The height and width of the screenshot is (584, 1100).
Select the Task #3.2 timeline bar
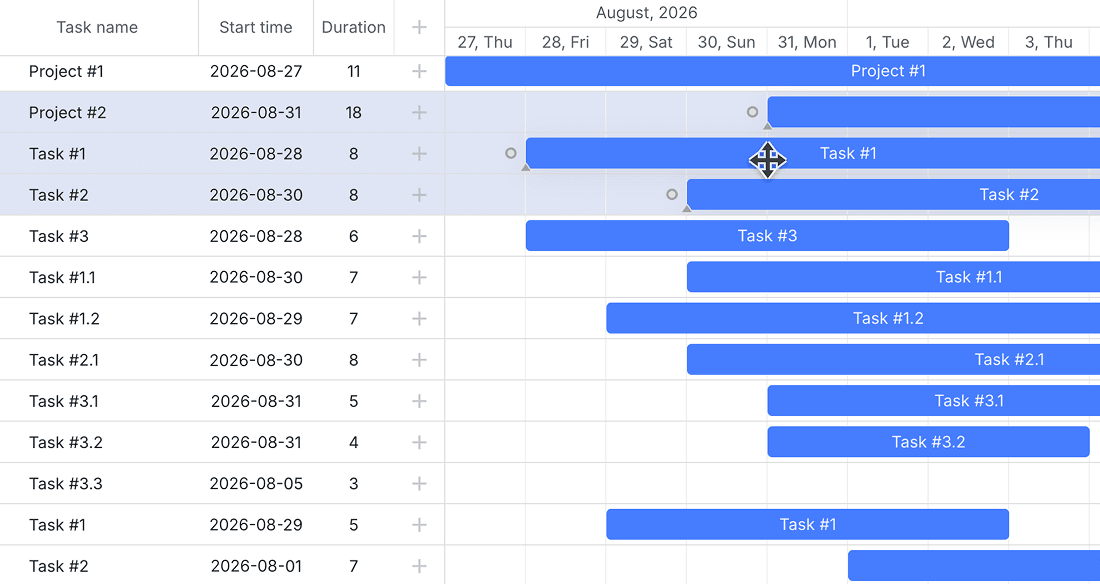pos(928,442)
